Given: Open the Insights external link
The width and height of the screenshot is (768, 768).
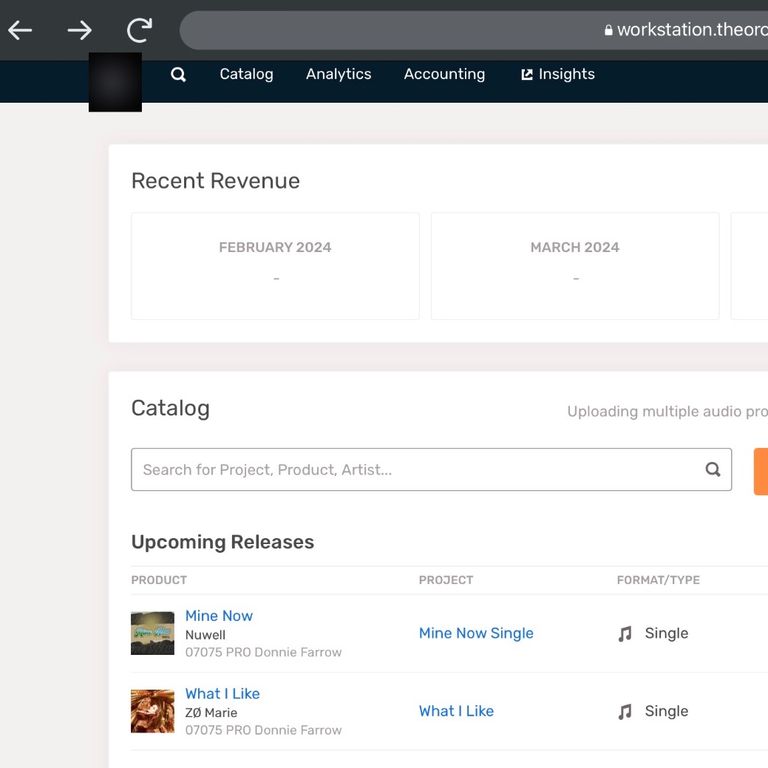Looking at the screenshot, I should (x=558, y=74).
